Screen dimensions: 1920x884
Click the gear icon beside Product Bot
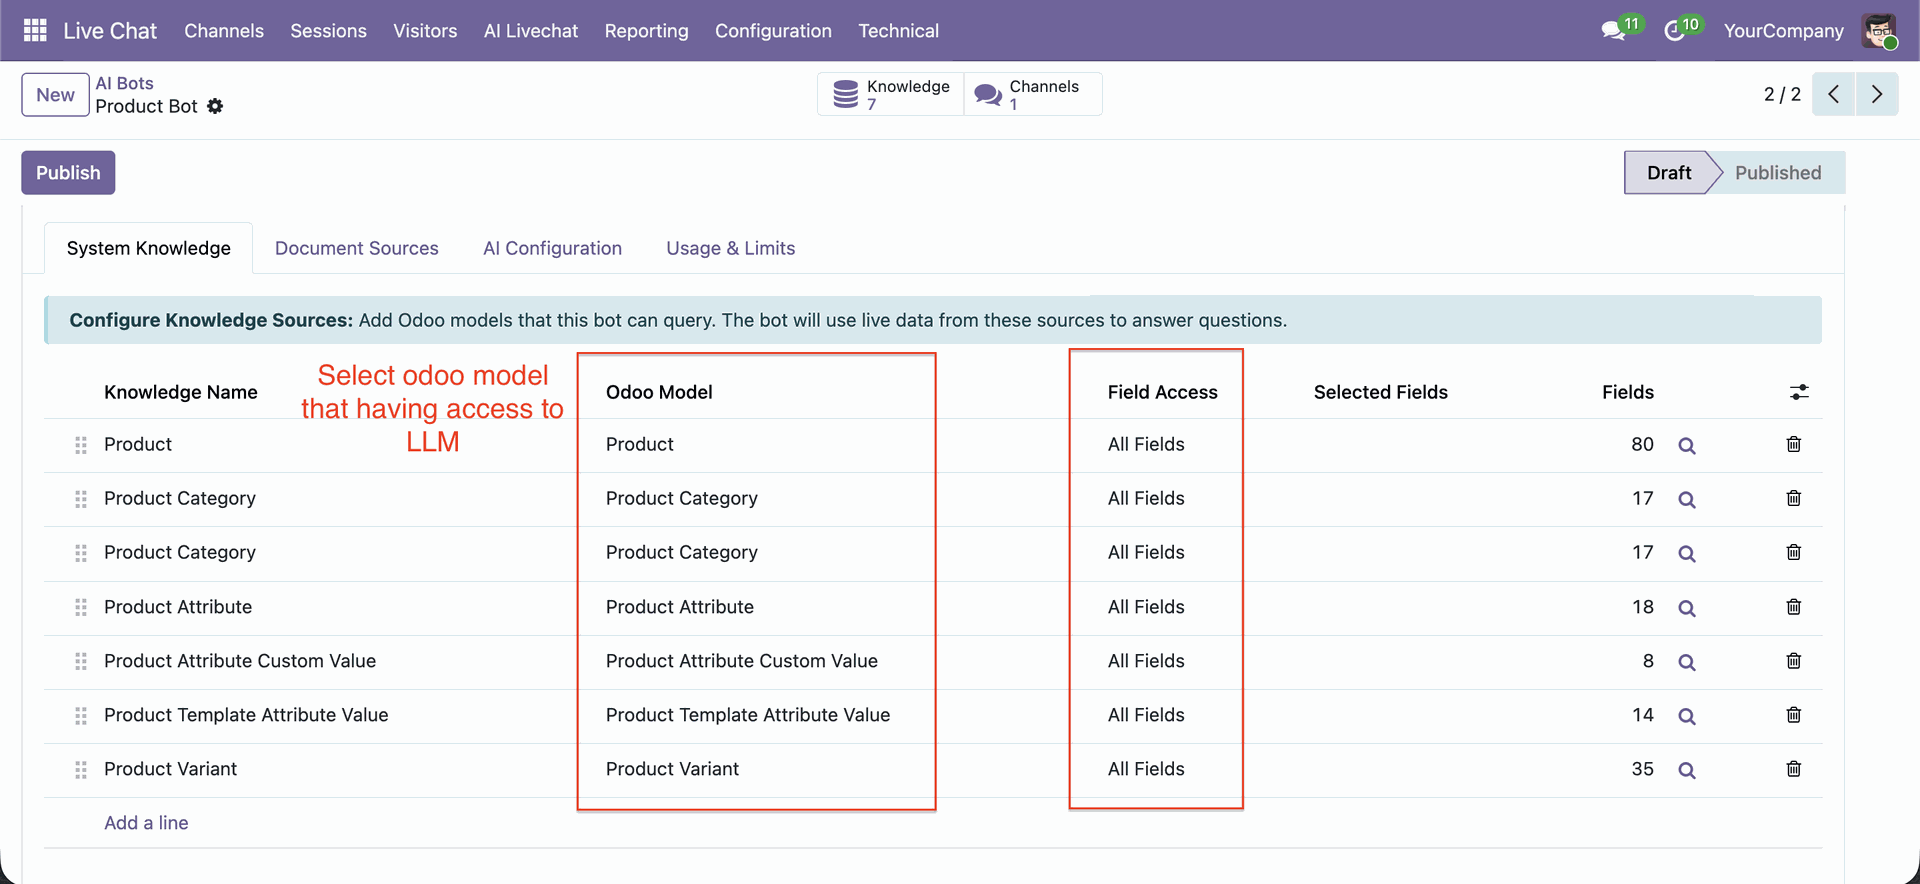click(x=215, y=106)
